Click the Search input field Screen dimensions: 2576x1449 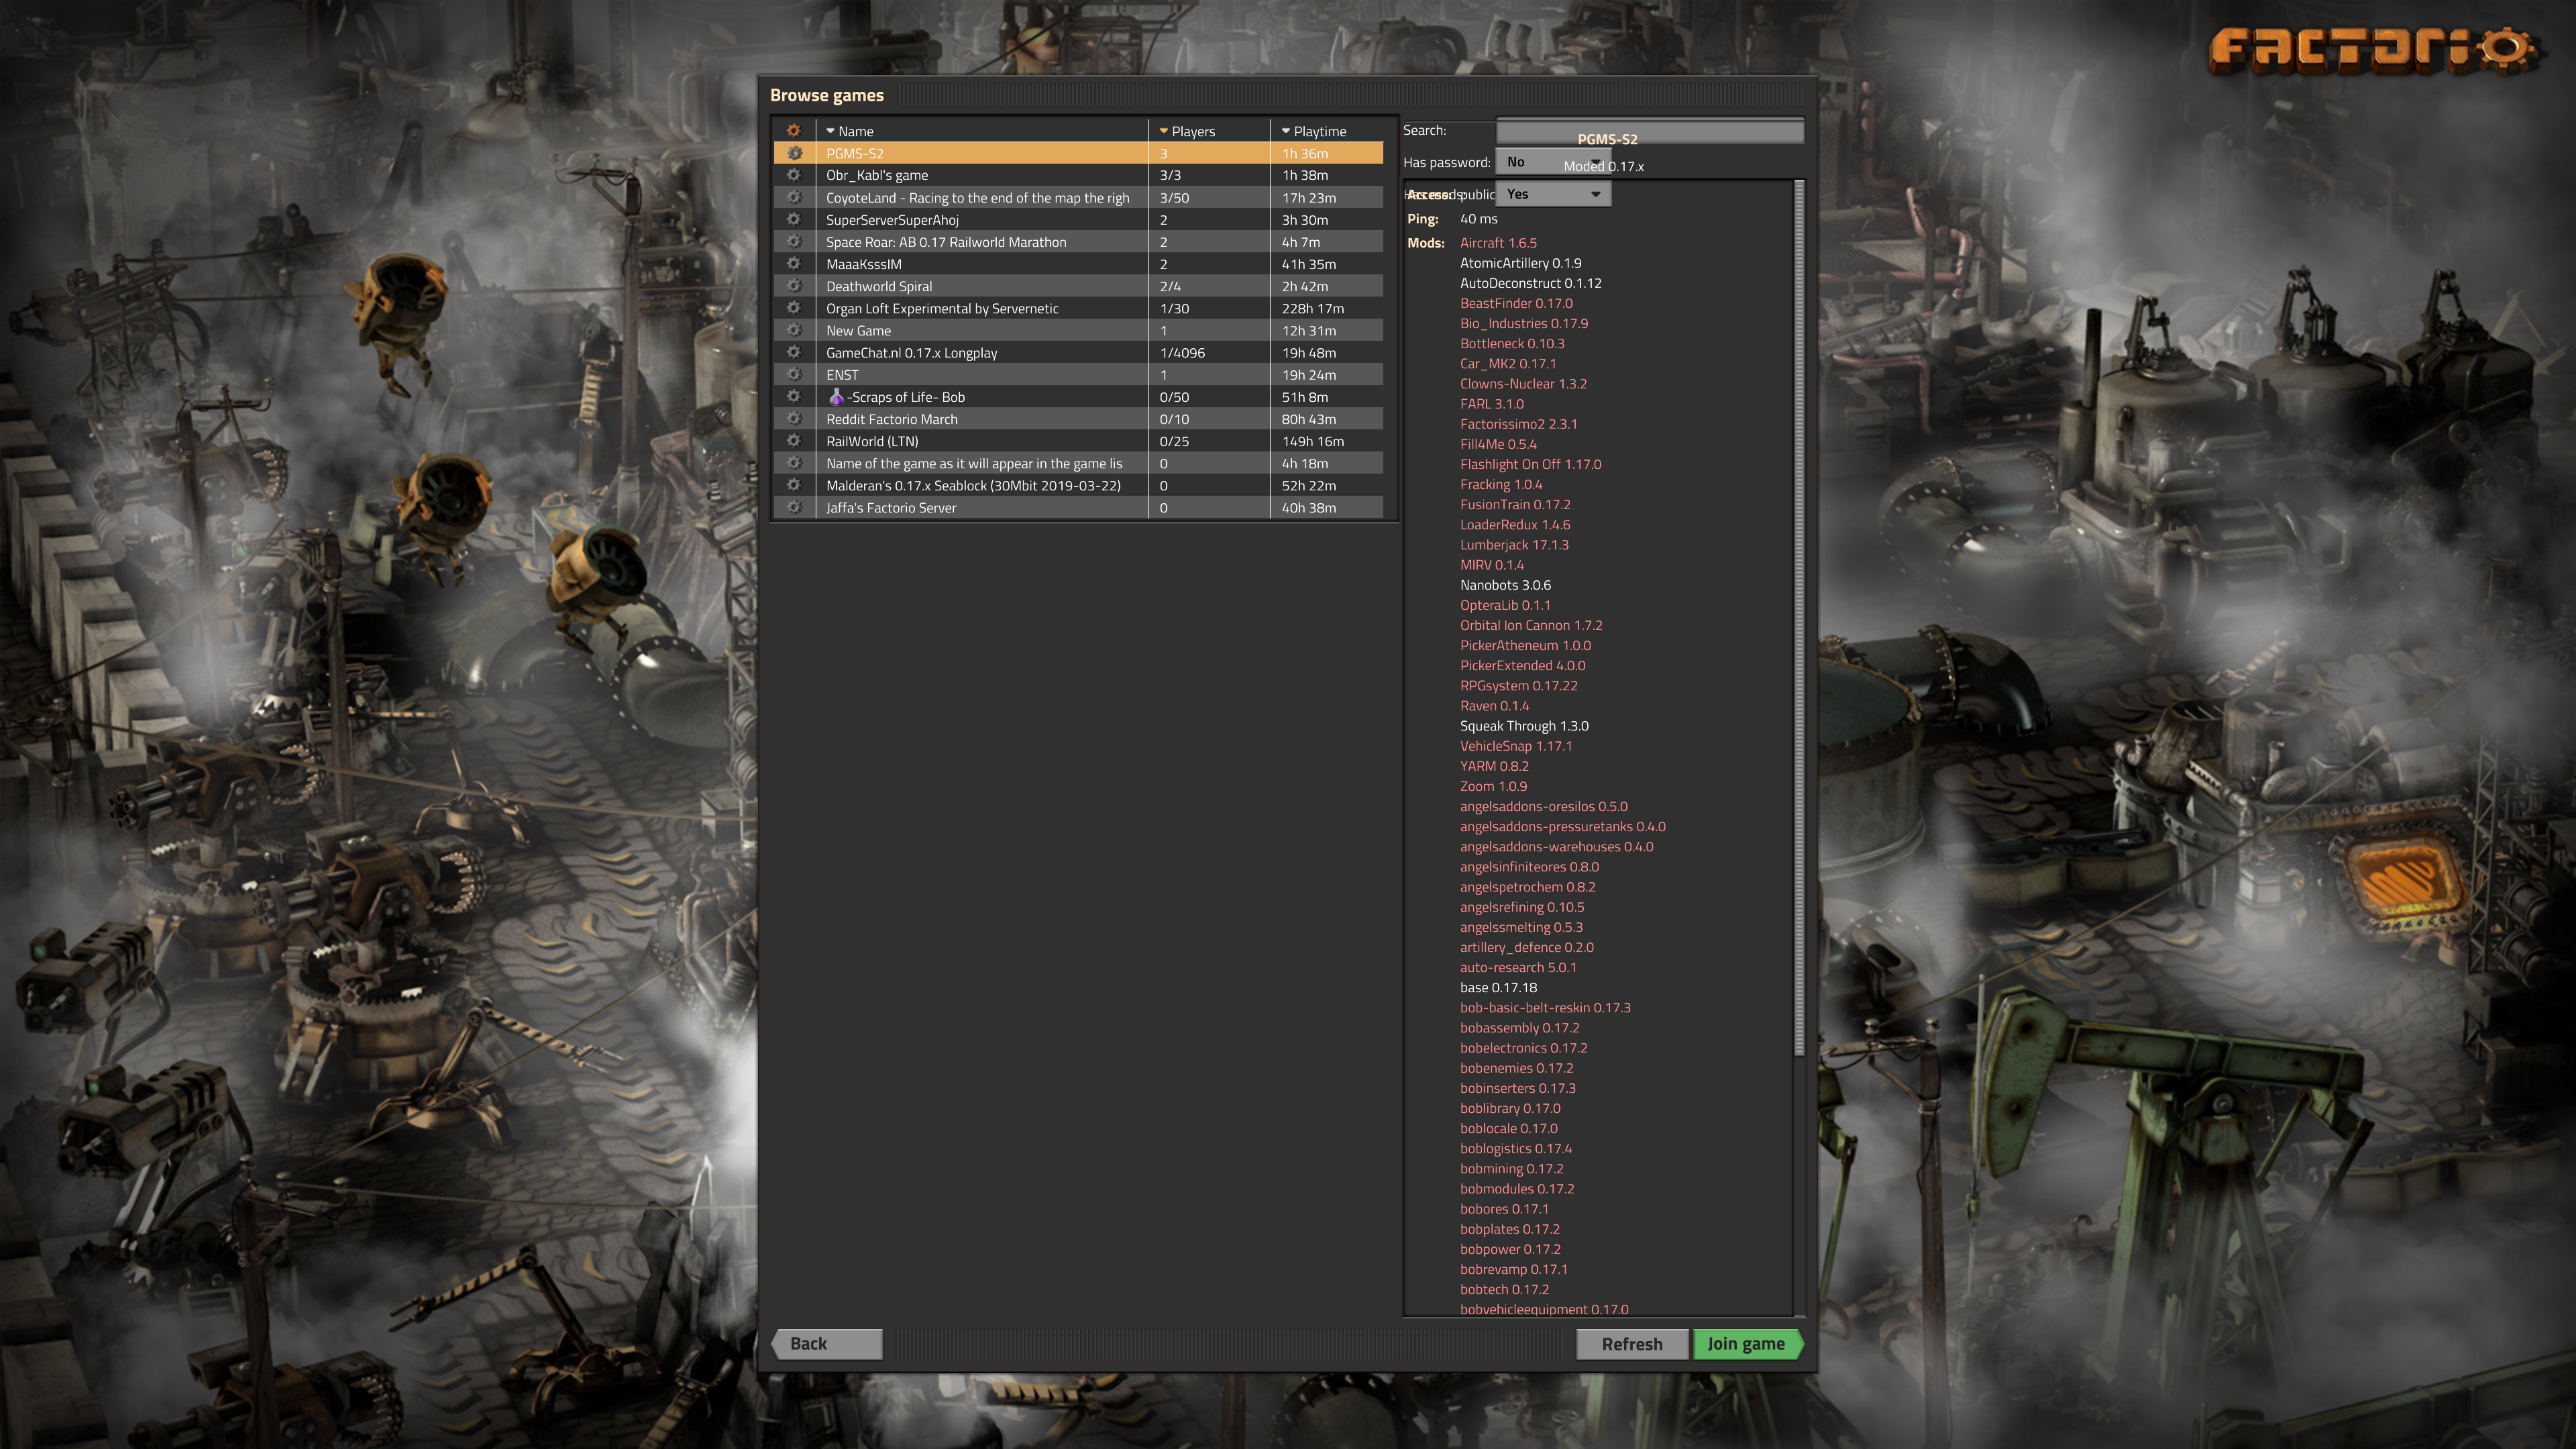[x=1650, y=131]
